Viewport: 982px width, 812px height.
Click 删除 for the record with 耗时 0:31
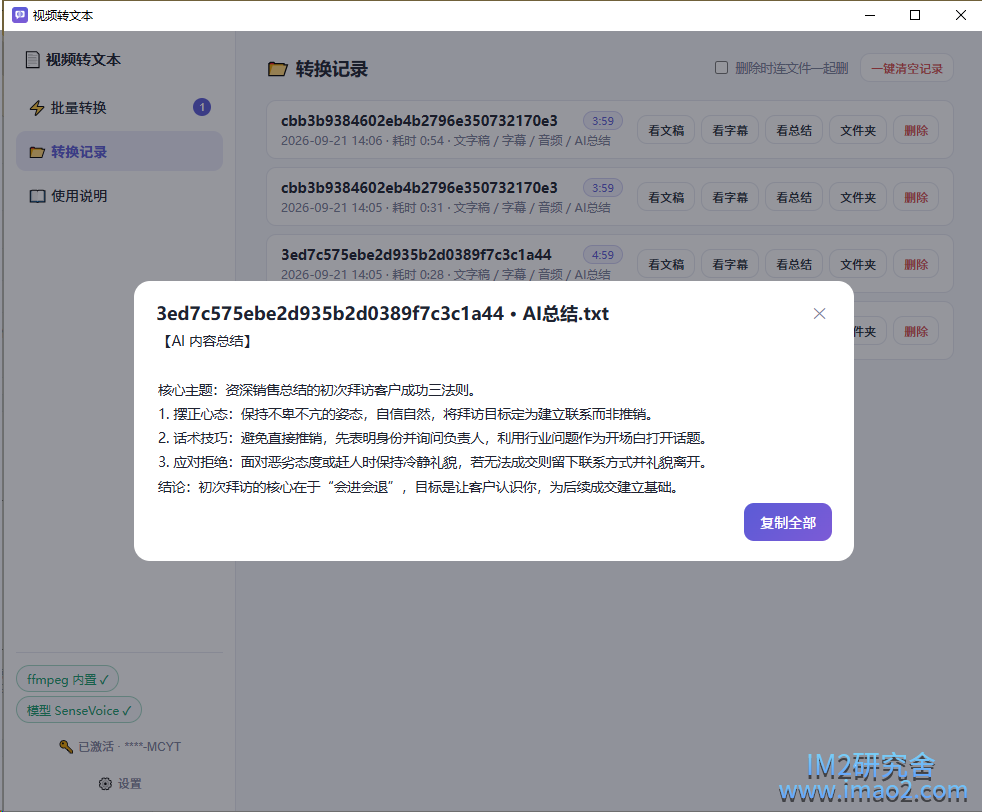point(916,197)
